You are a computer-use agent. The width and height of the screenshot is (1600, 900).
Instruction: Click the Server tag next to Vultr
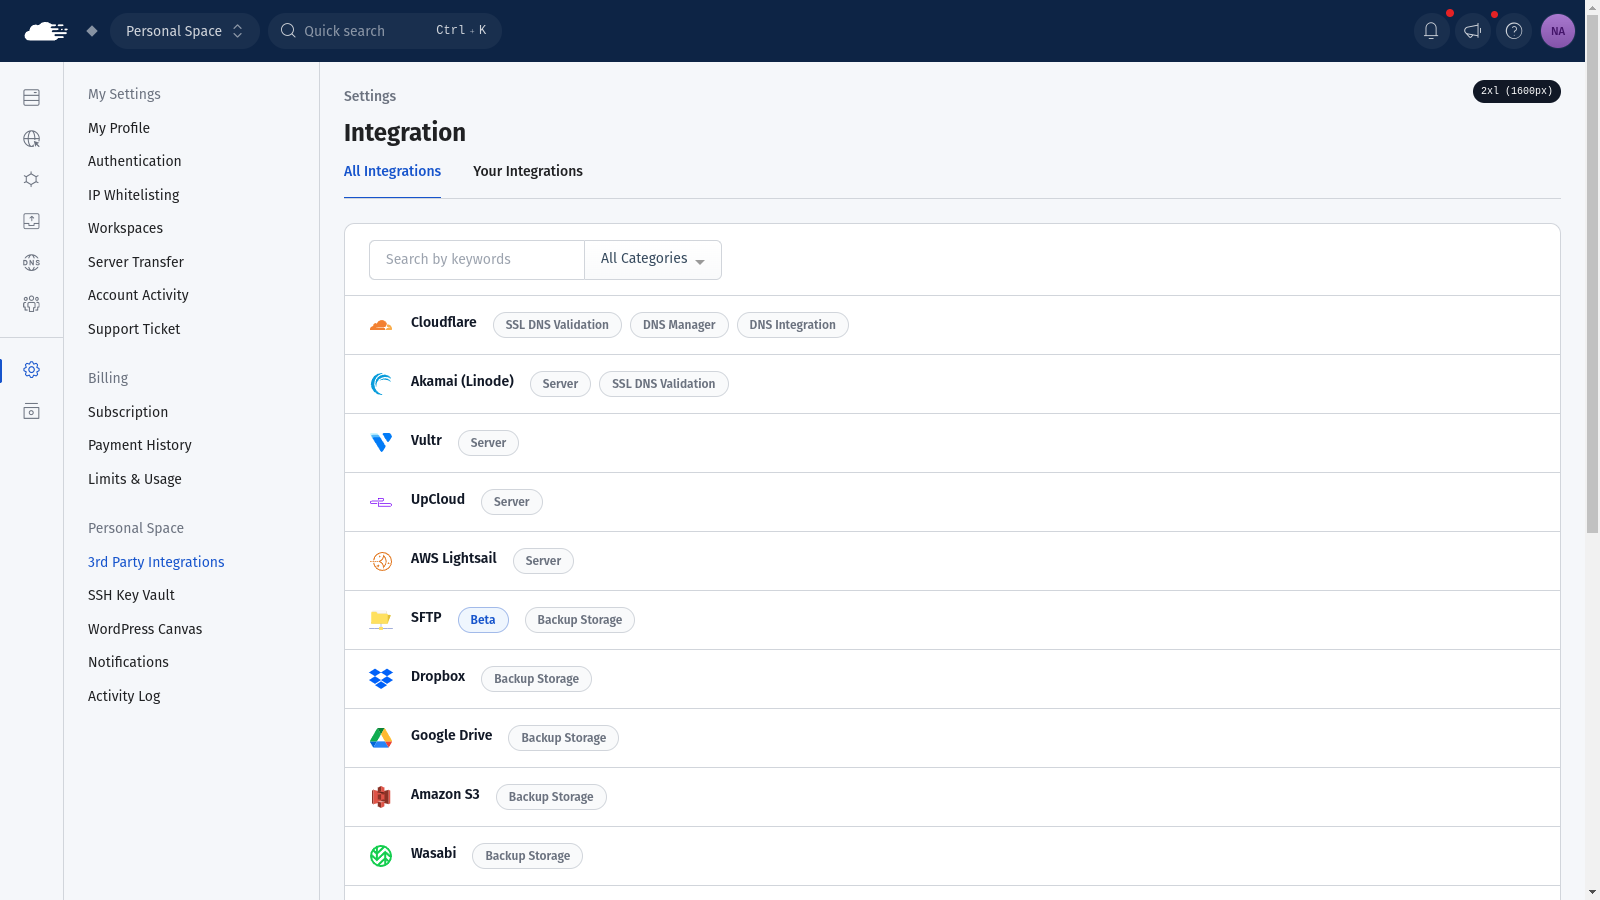pos(488,443)
